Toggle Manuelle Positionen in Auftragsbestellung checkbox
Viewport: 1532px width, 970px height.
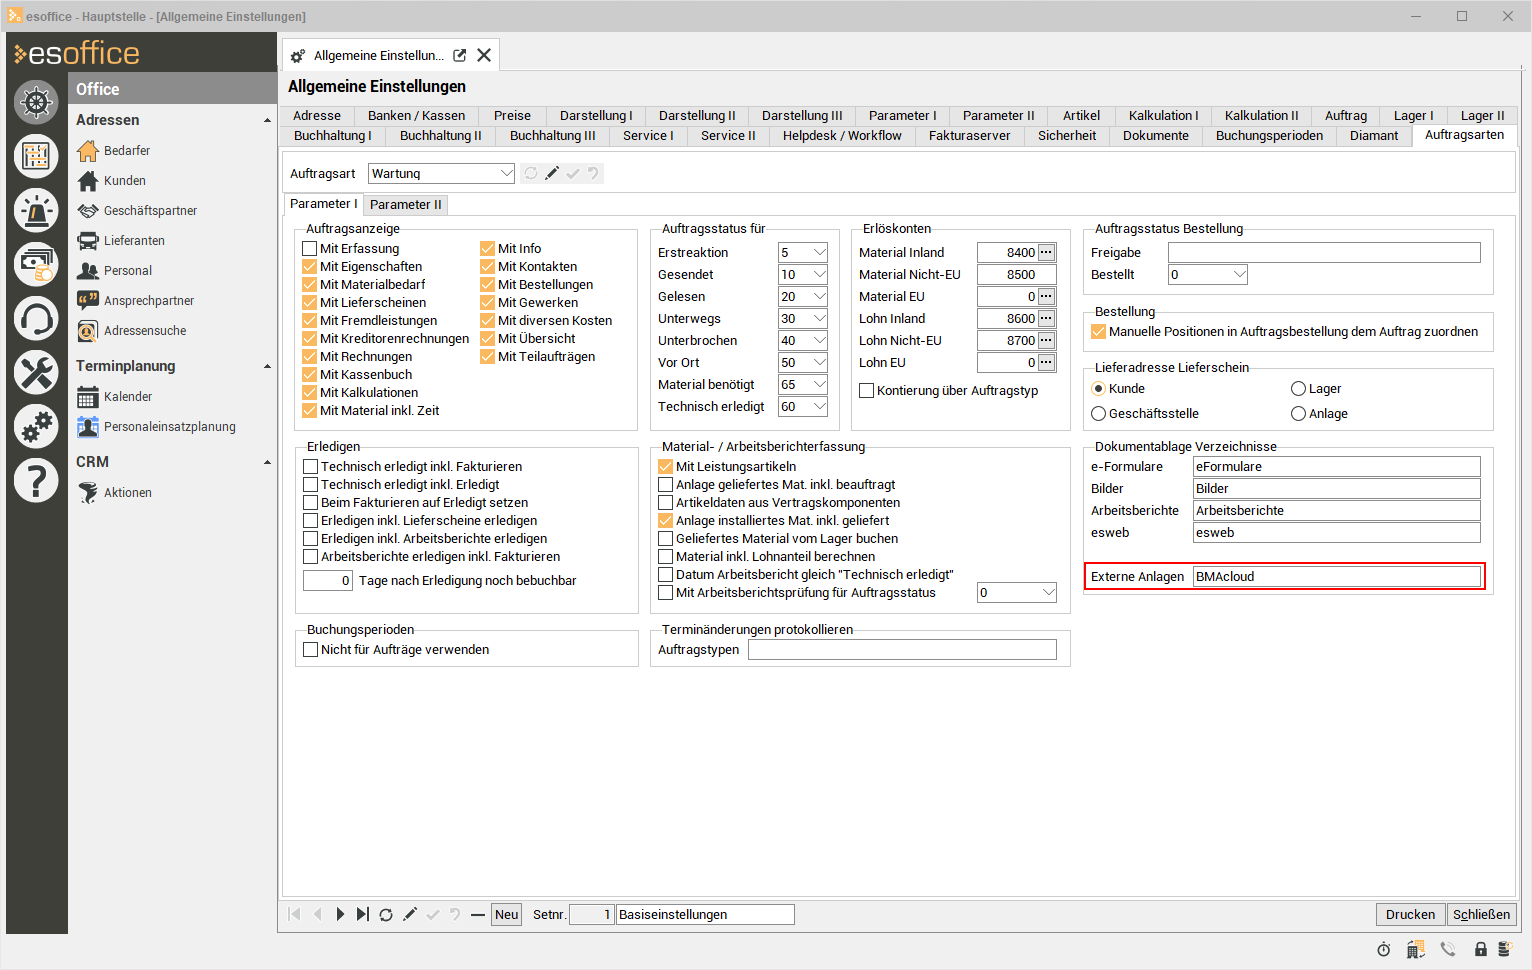pyautogui.click(x=1099, y=332)
